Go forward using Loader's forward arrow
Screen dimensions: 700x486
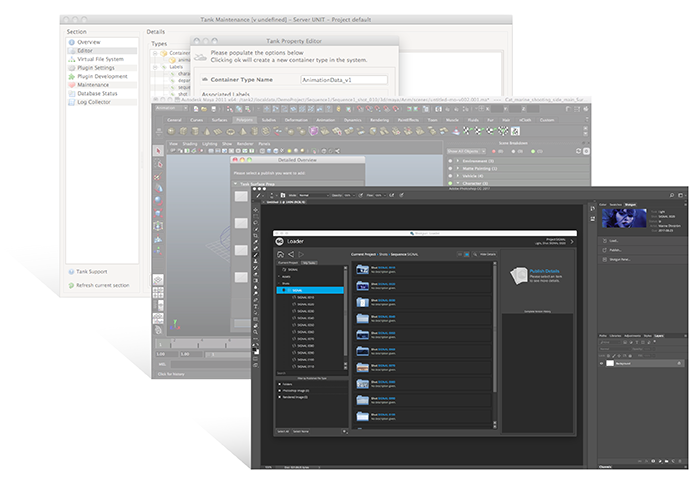(x=301, y=254)
